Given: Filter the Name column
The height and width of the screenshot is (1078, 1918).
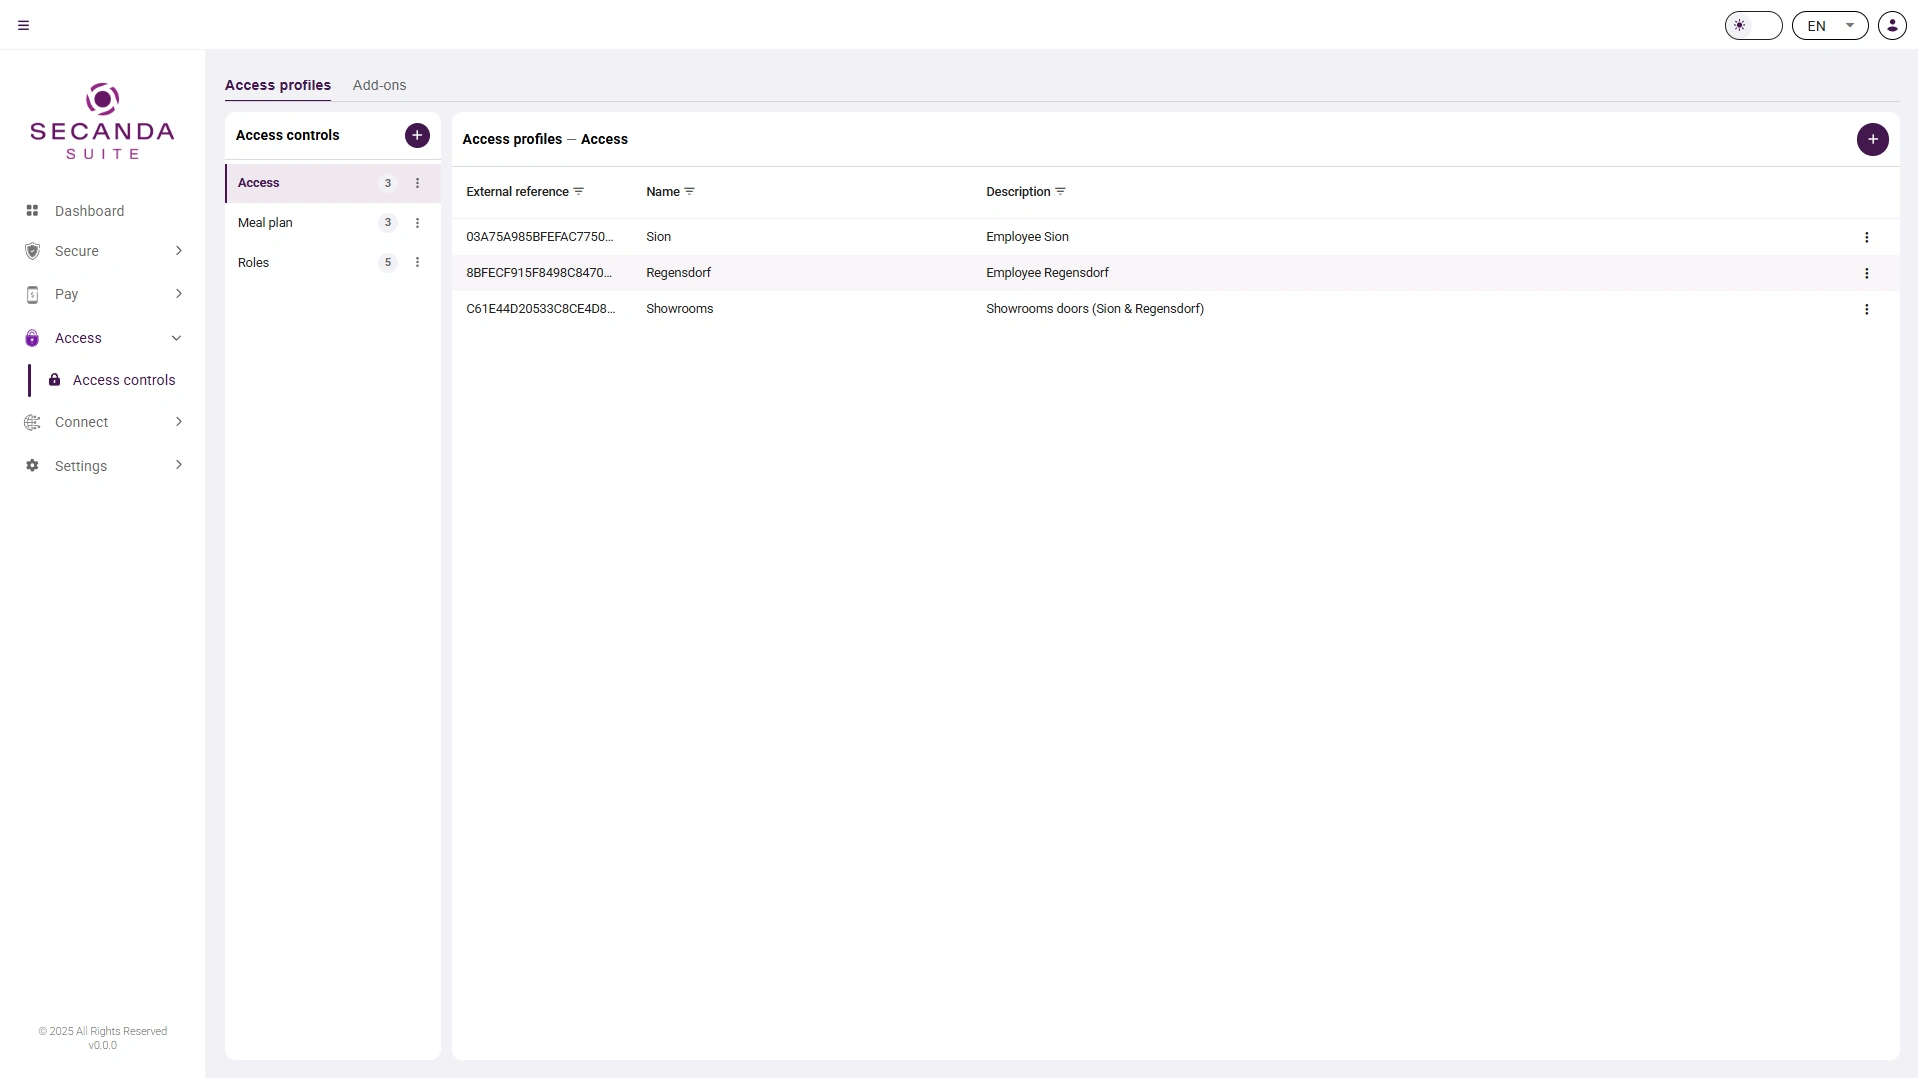Looking at the screenshot, I should (x=689, y=191).
